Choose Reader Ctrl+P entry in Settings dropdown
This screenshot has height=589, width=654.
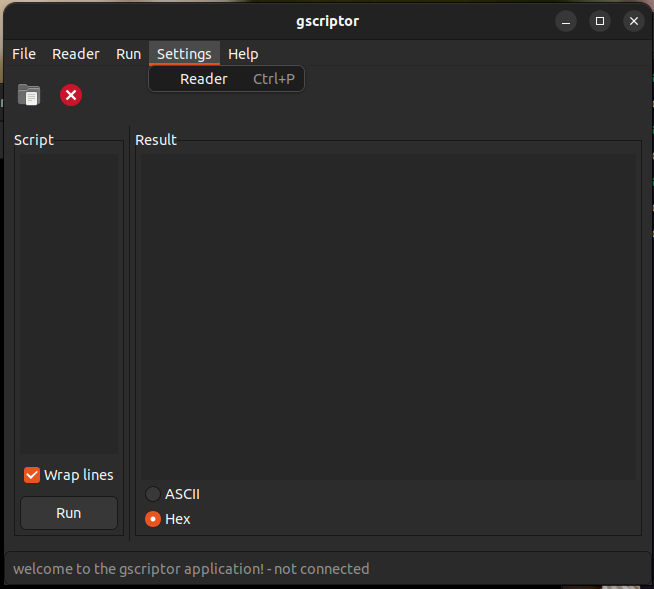coord(226,79)
